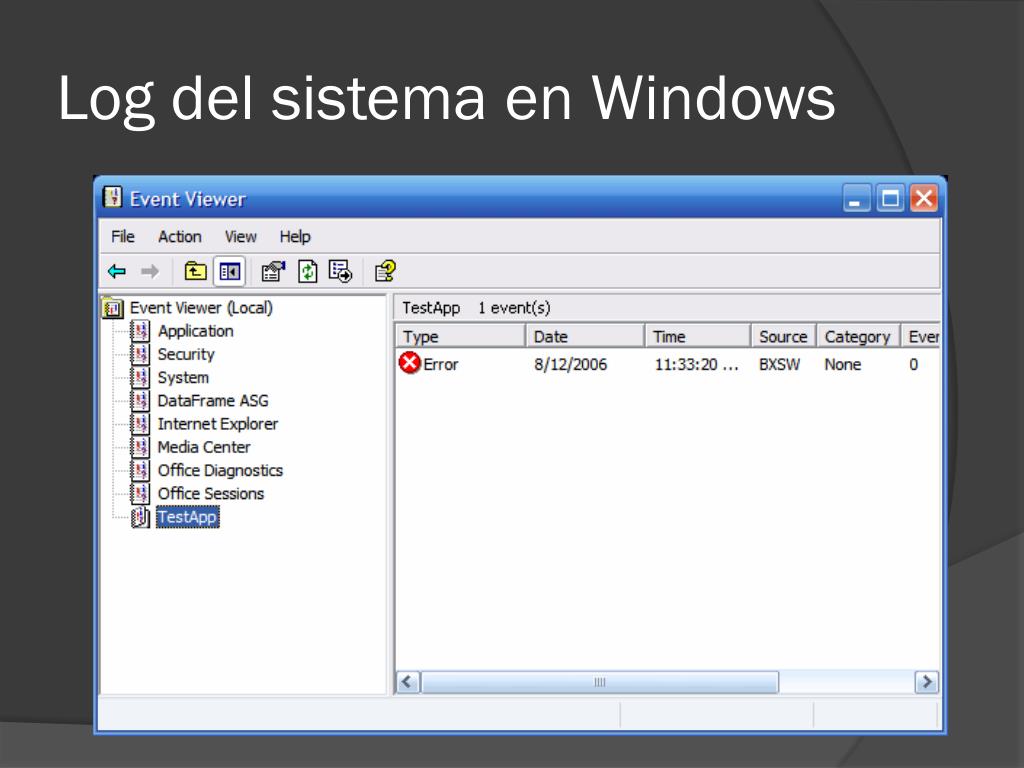Sort by the Source column header

tap(784, 336)
